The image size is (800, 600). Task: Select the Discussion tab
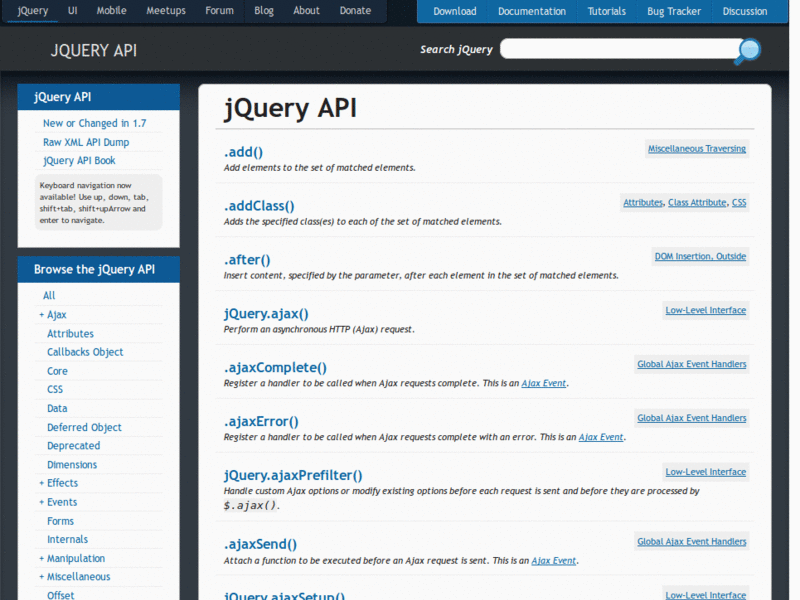pos(744,11)
